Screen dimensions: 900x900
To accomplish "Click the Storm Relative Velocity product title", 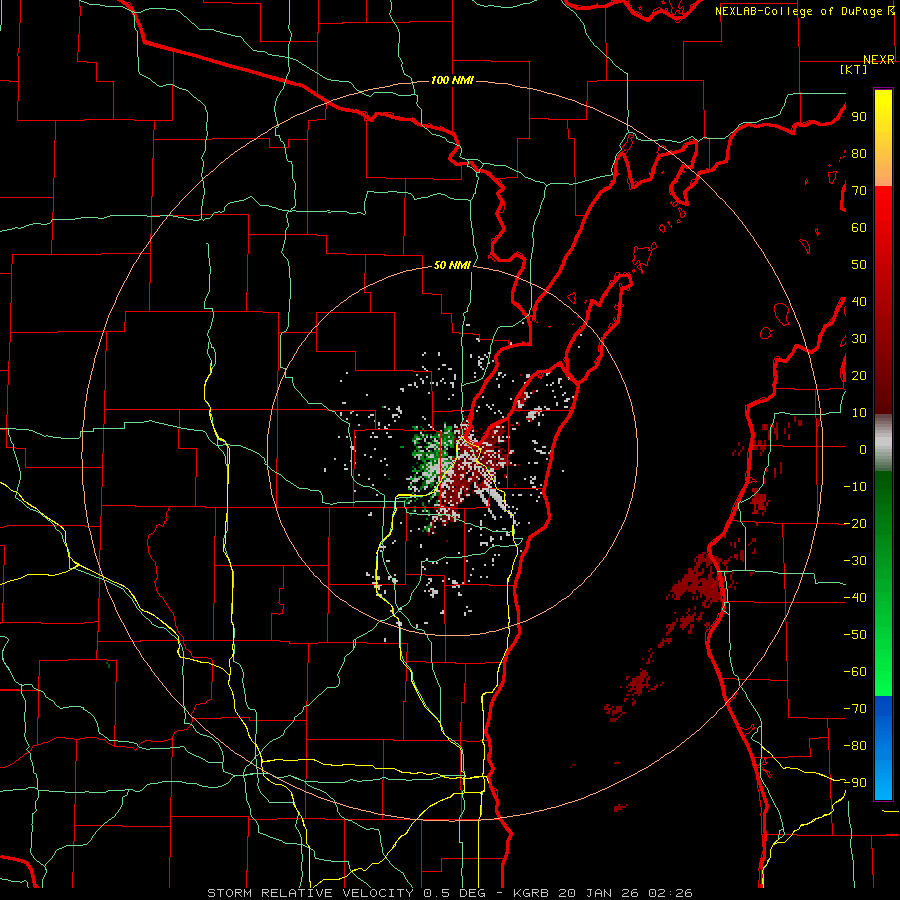I will [x=310, y=893].
